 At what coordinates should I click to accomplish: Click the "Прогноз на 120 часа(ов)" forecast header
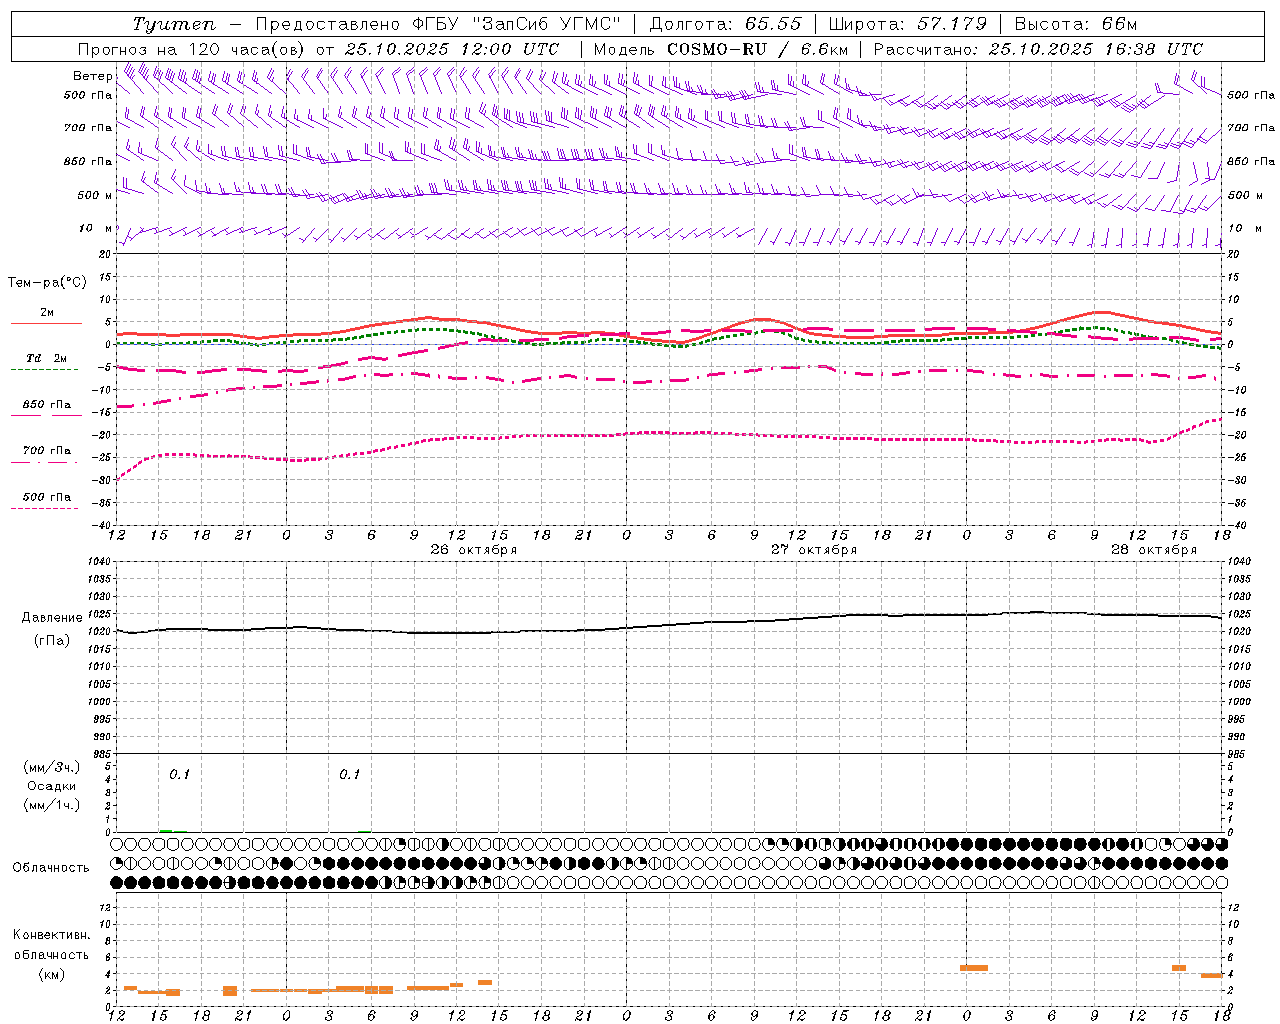click(193, 49)
